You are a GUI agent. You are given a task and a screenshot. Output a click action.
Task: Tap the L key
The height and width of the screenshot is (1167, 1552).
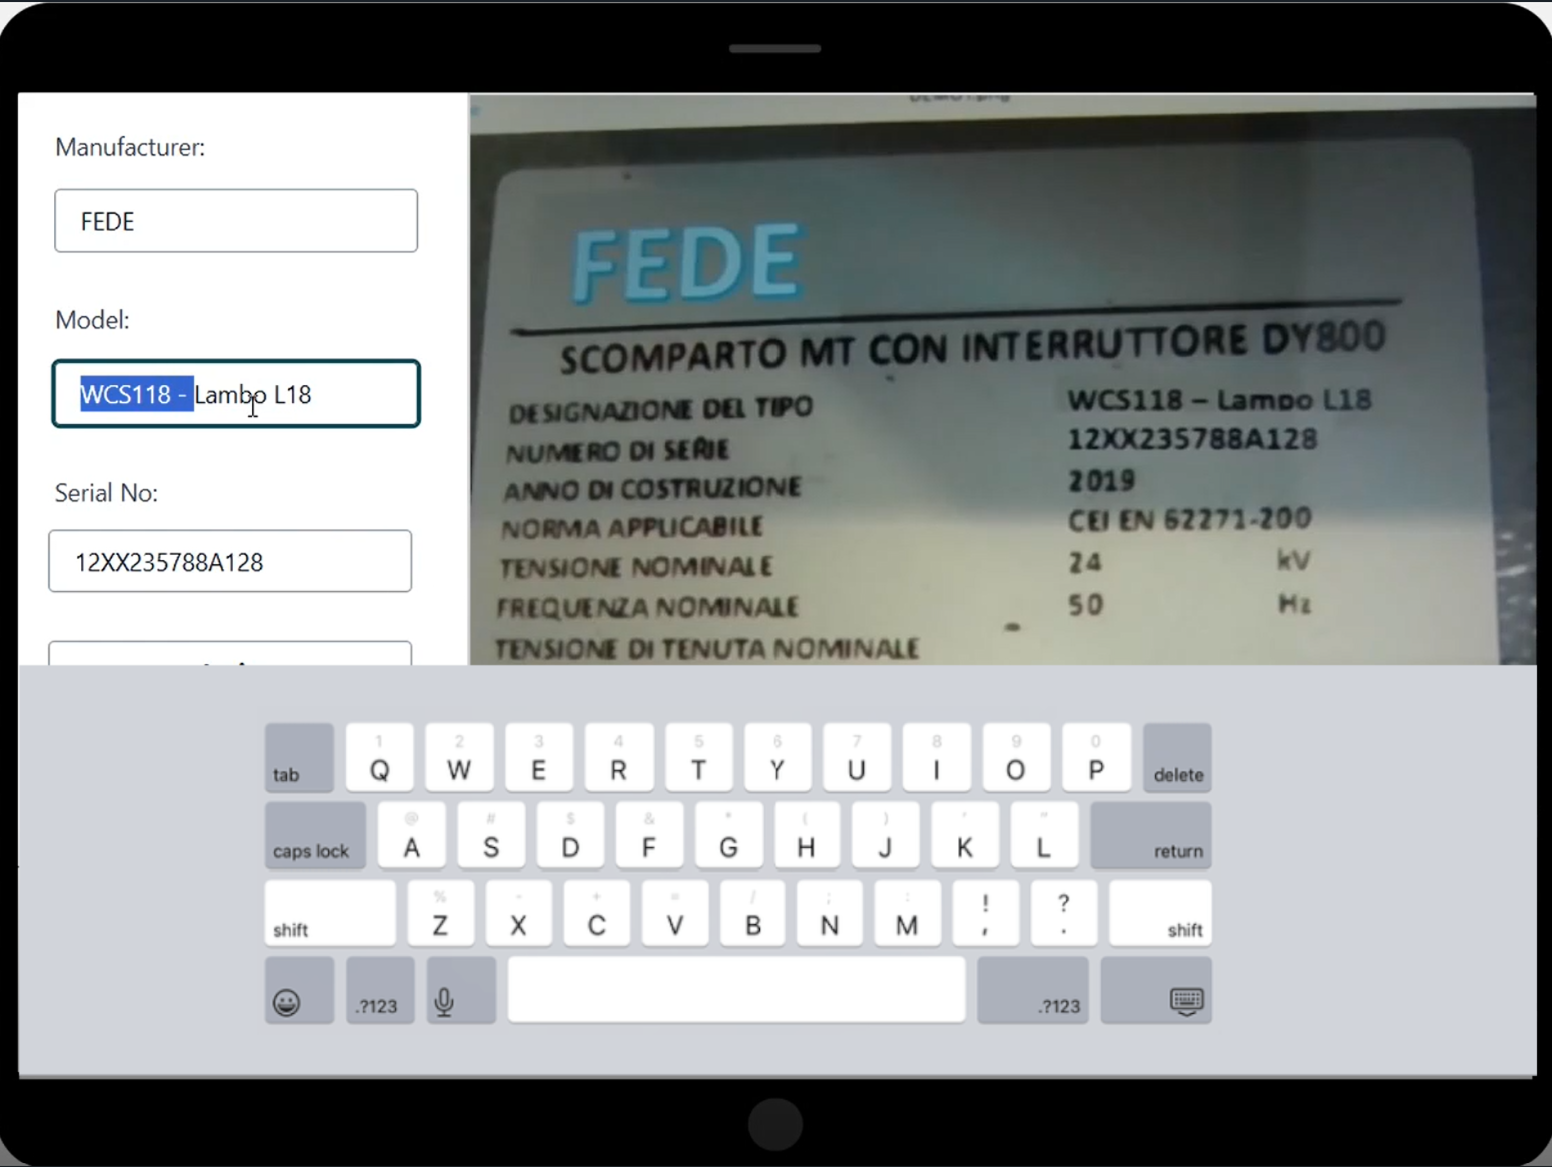click(x=1044, y=835)
